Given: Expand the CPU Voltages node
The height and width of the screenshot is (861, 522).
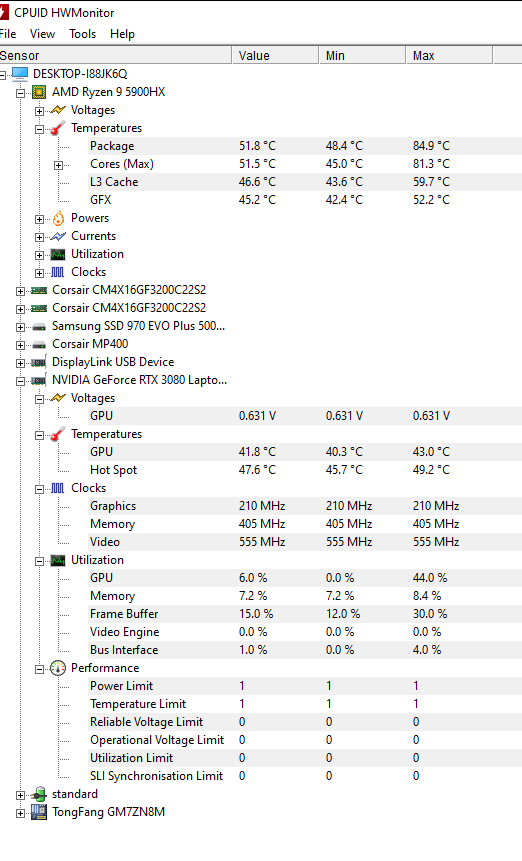Looking at the screenshot, I should [40, 111].
